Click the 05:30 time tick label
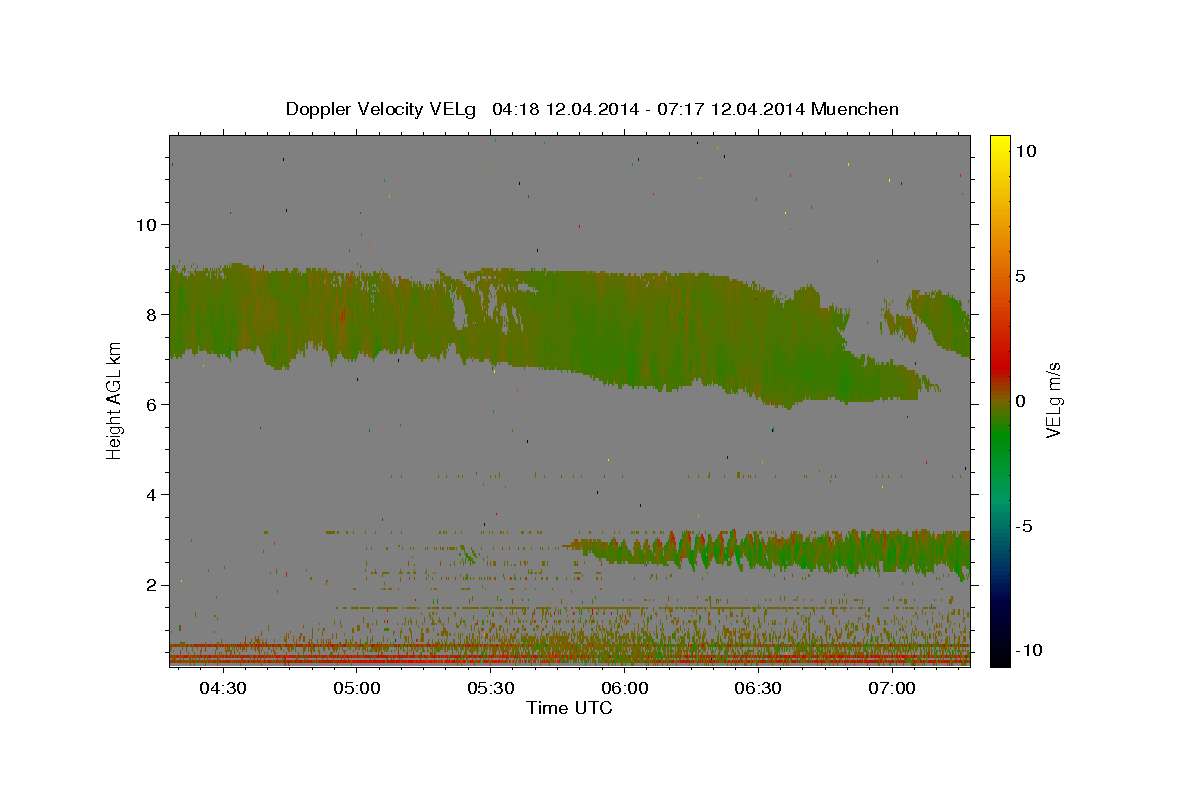 [490, 688]
